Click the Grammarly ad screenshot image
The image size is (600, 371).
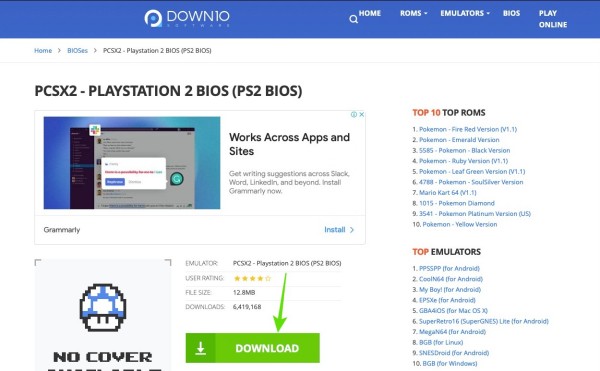(132, 163)
